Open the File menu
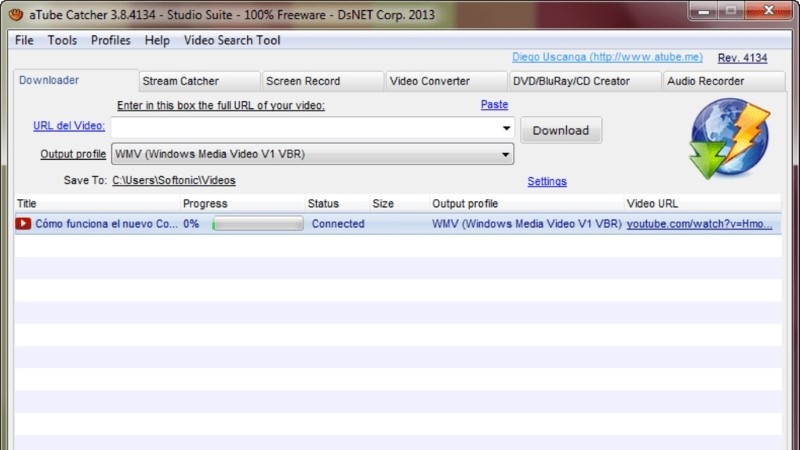 coord(24,40)
